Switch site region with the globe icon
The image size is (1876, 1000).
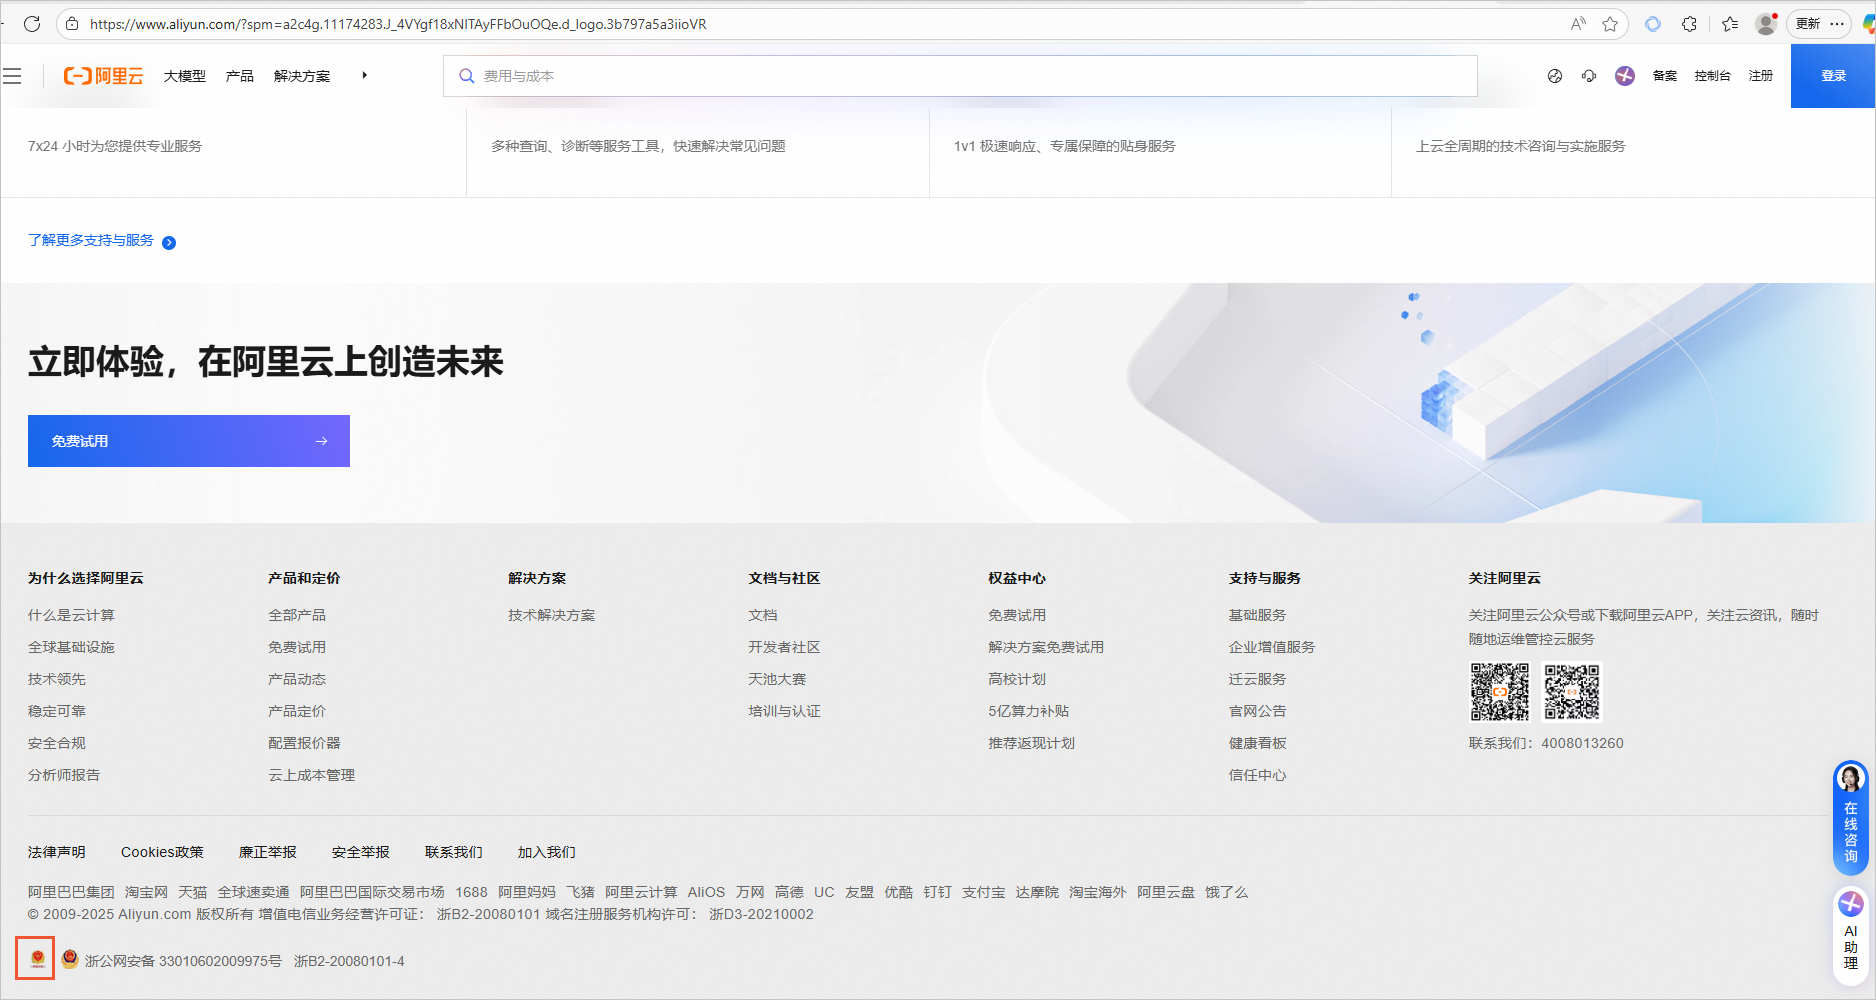[x=1555, y=76]
